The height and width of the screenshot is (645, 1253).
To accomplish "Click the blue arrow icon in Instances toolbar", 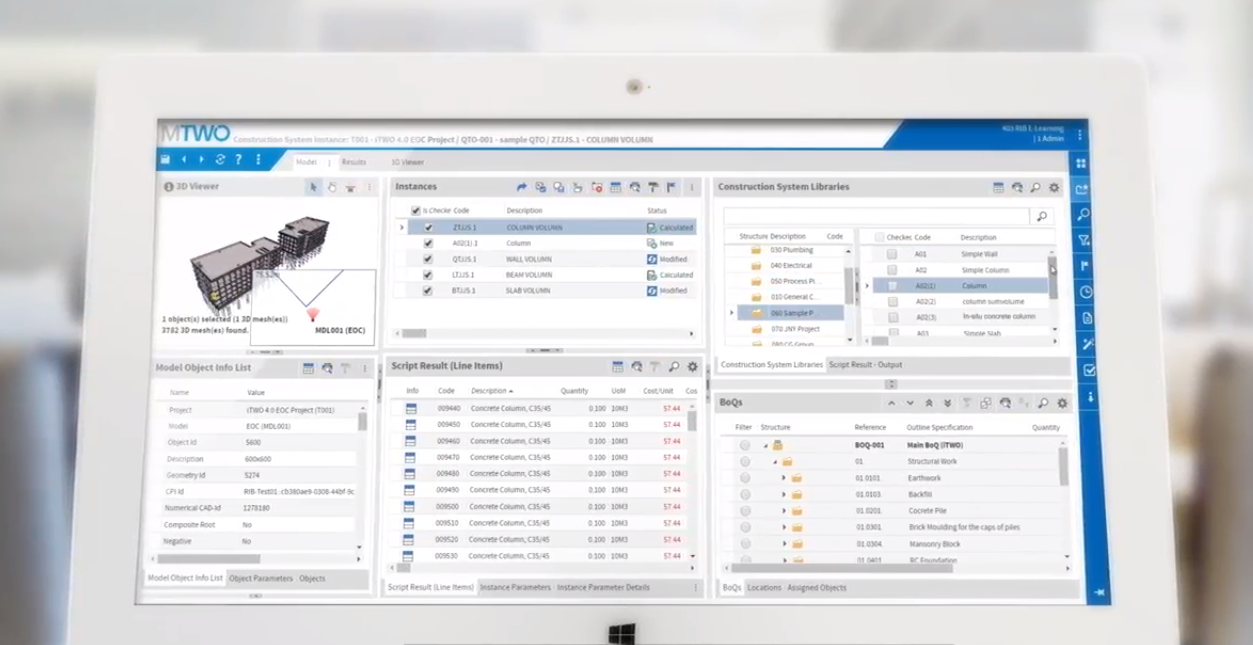I will [521, 187].
